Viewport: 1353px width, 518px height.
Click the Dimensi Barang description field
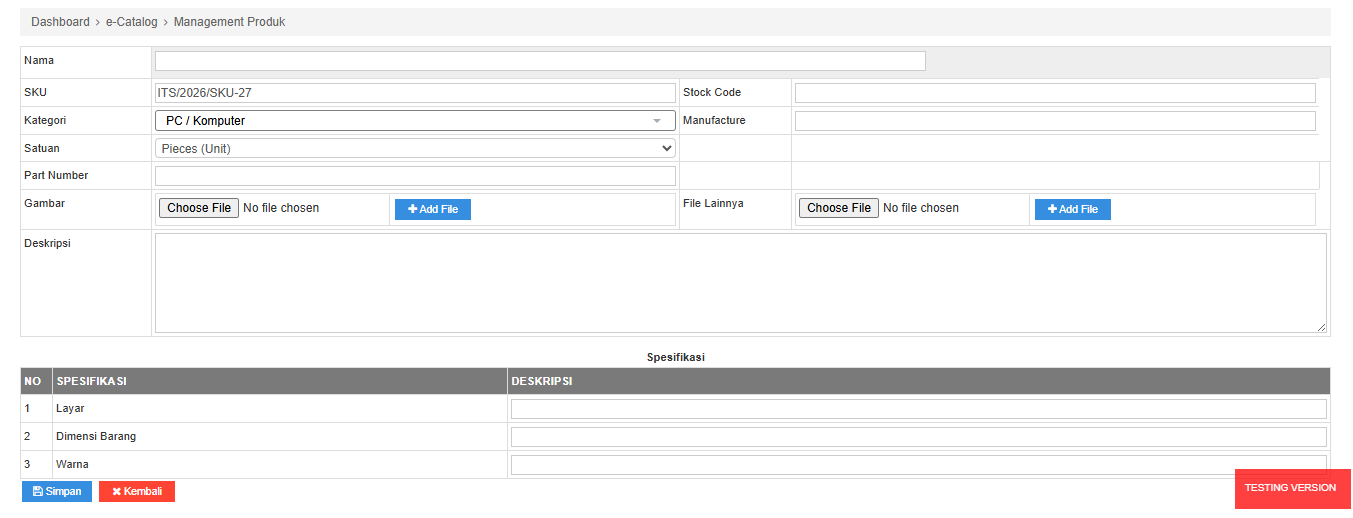click(918, 437)
